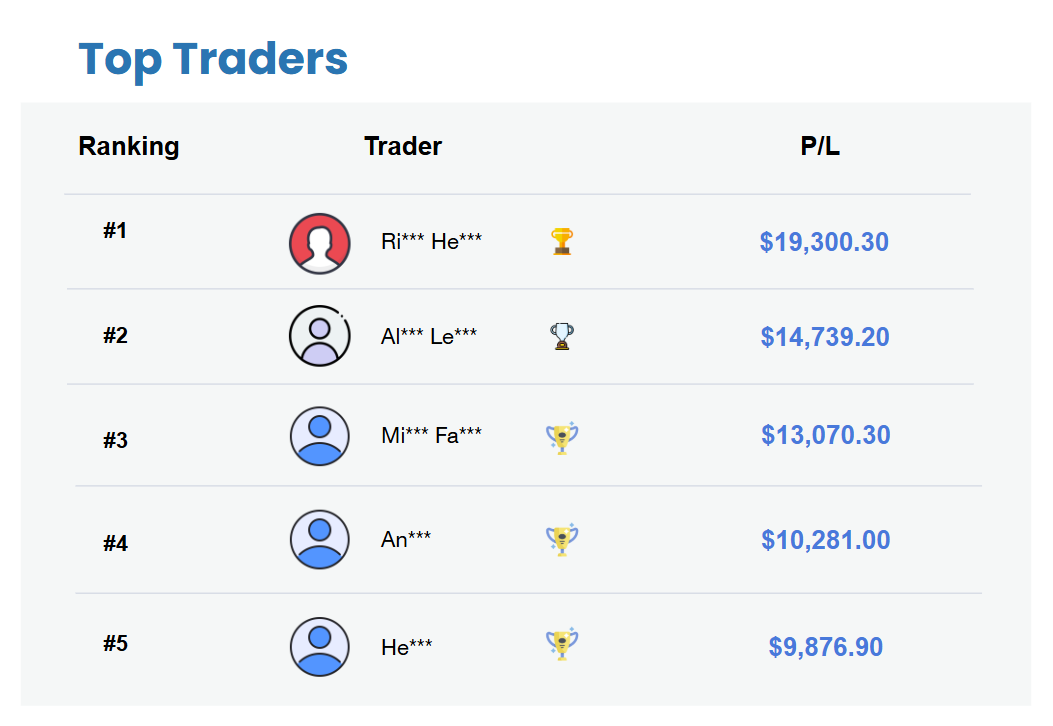Click the $19,300.30 profit value

[x=824, y=241]
